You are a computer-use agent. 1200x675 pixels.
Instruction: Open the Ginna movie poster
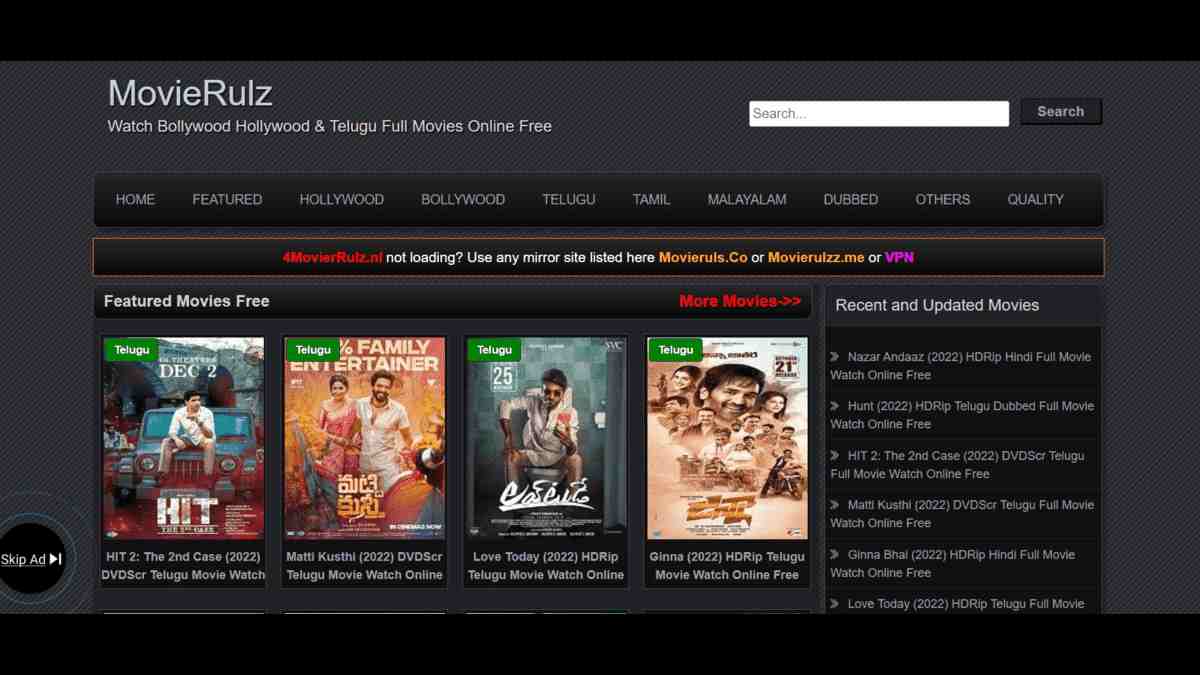pyautogui.click(x=727, y=440)
